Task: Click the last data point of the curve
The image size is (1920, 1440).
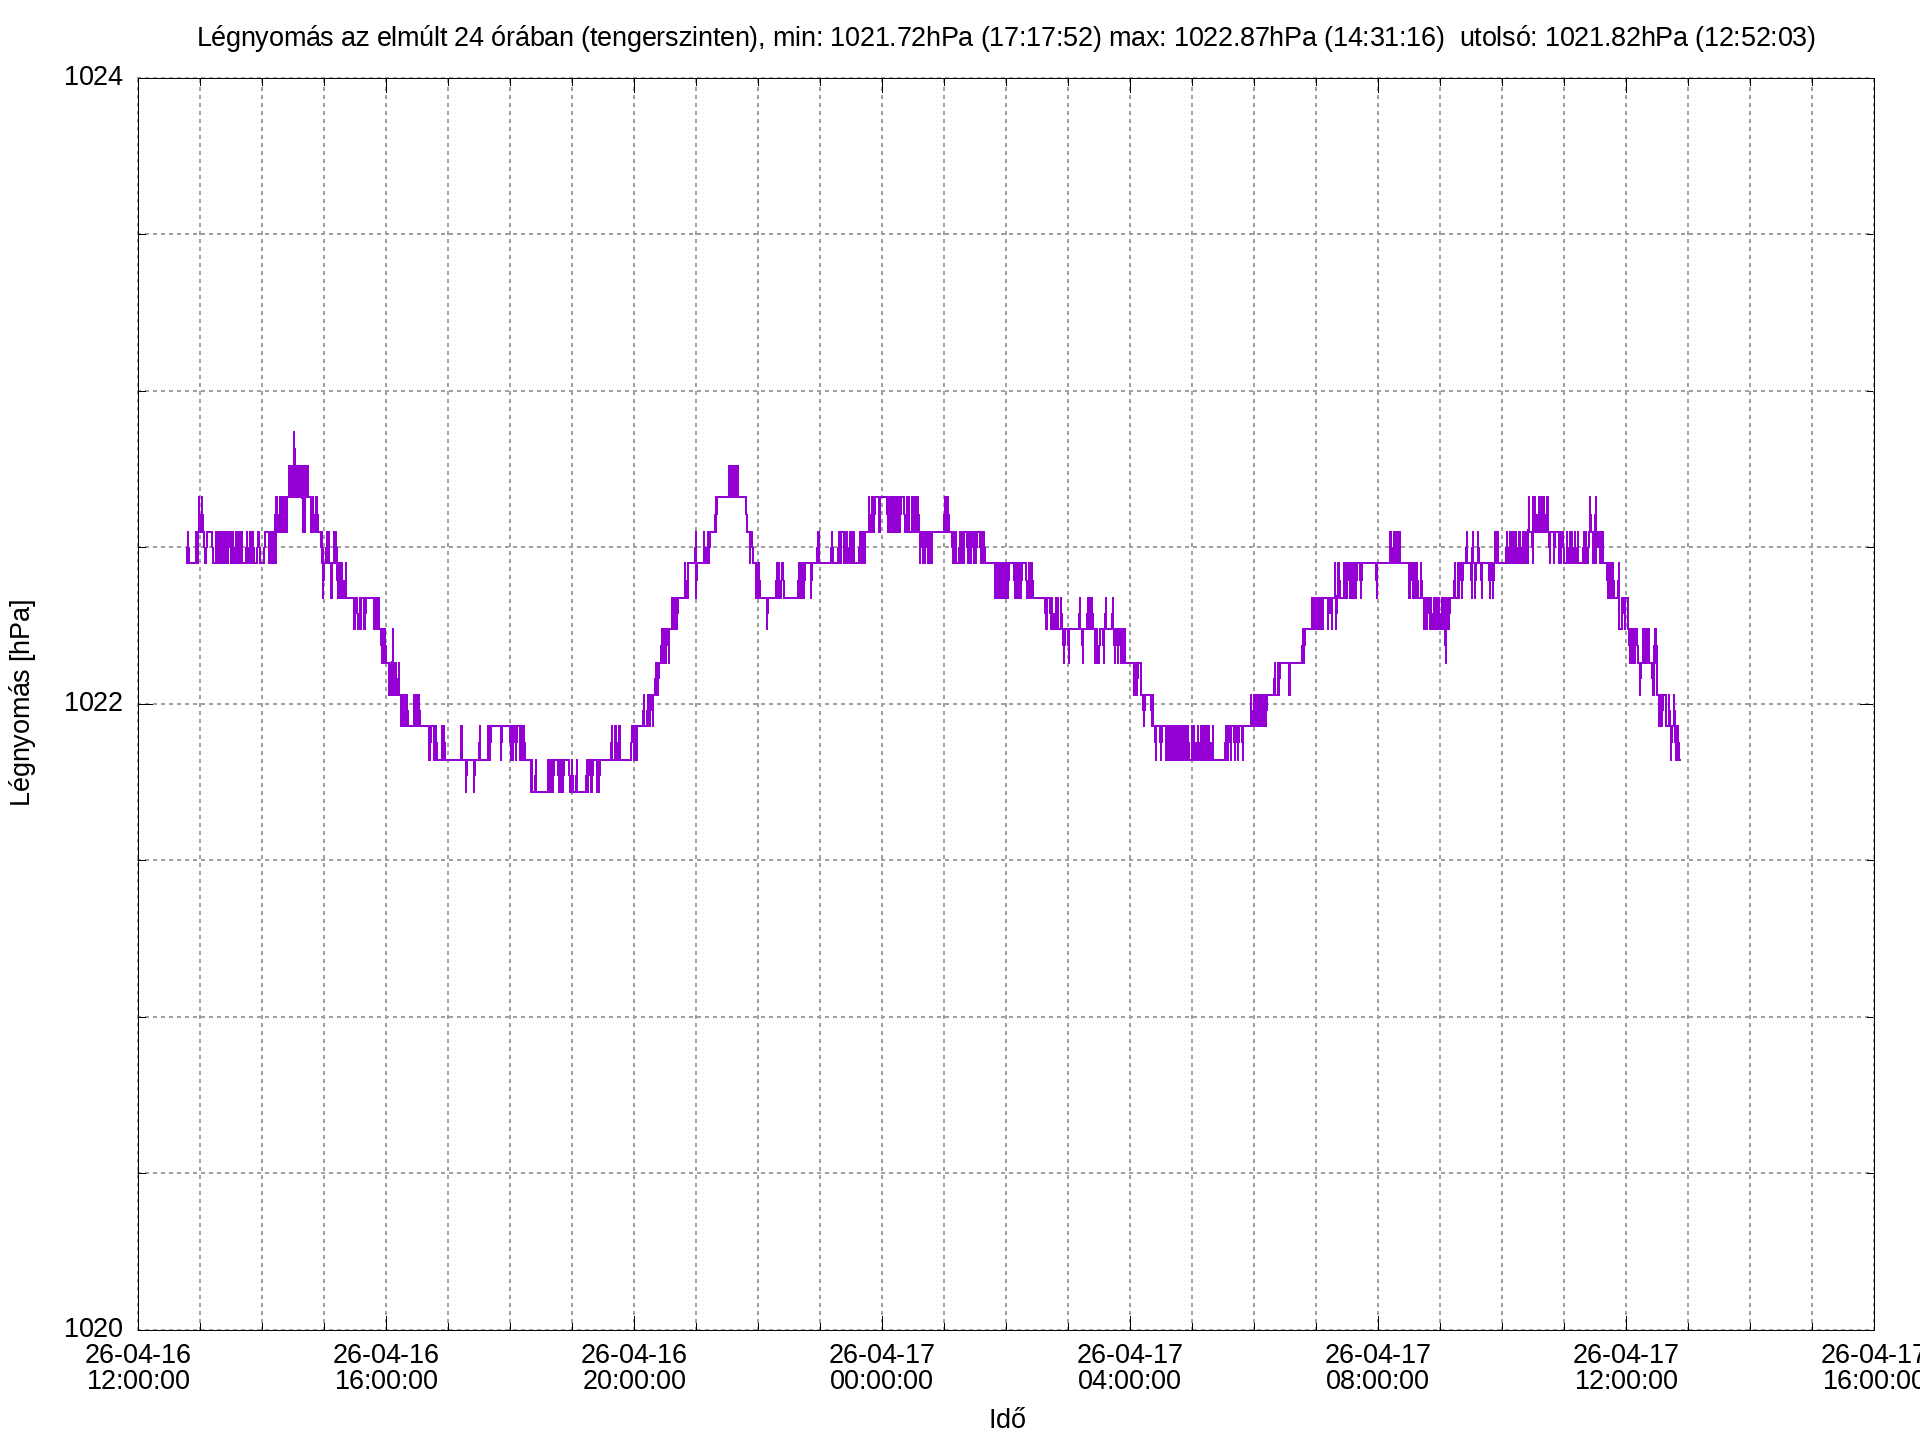Action: 1679,760
